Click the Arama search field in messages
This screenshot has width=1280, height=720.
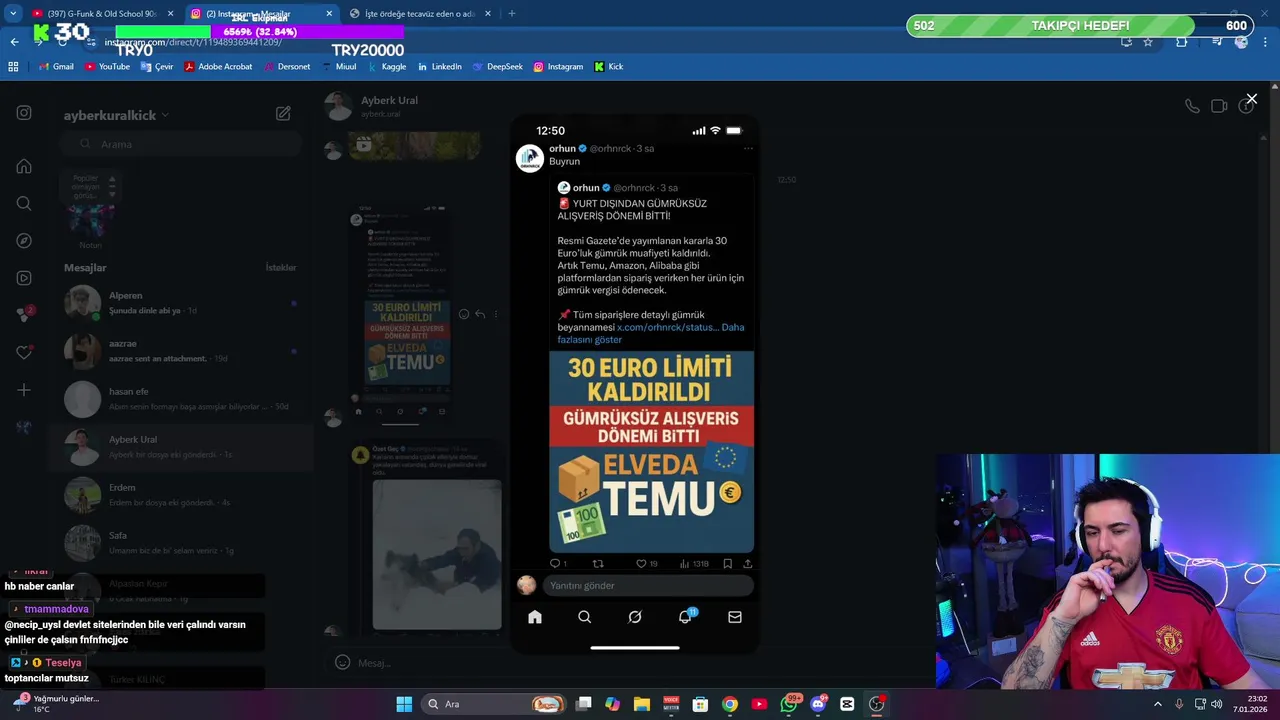click(180, 144)
